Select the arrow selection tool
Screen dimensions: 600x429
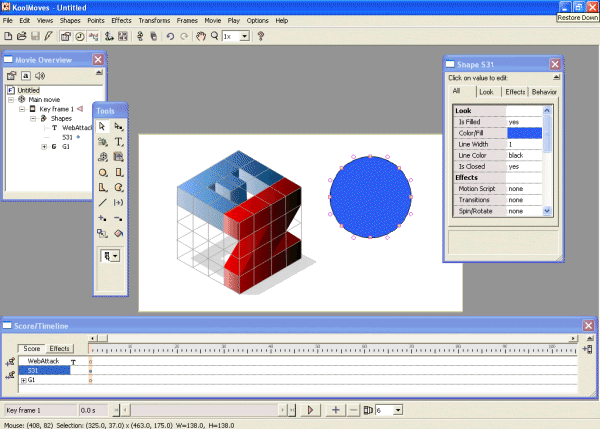pyautogui.click(x=103, y=127)
